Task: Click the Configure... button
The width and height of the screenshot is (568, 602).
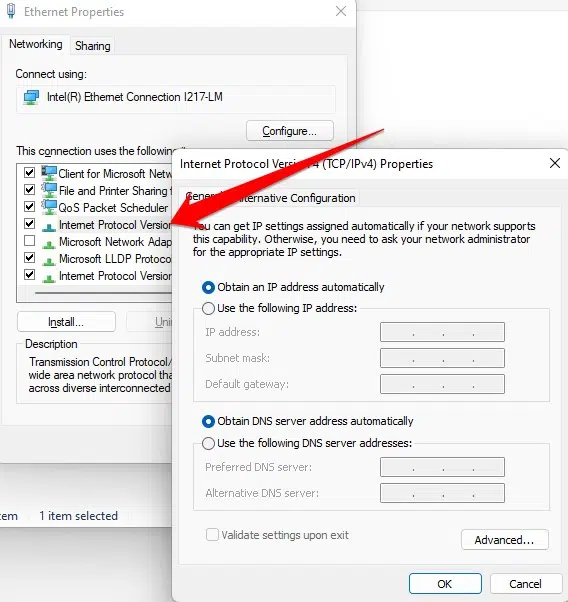Action: click(290, 131)
